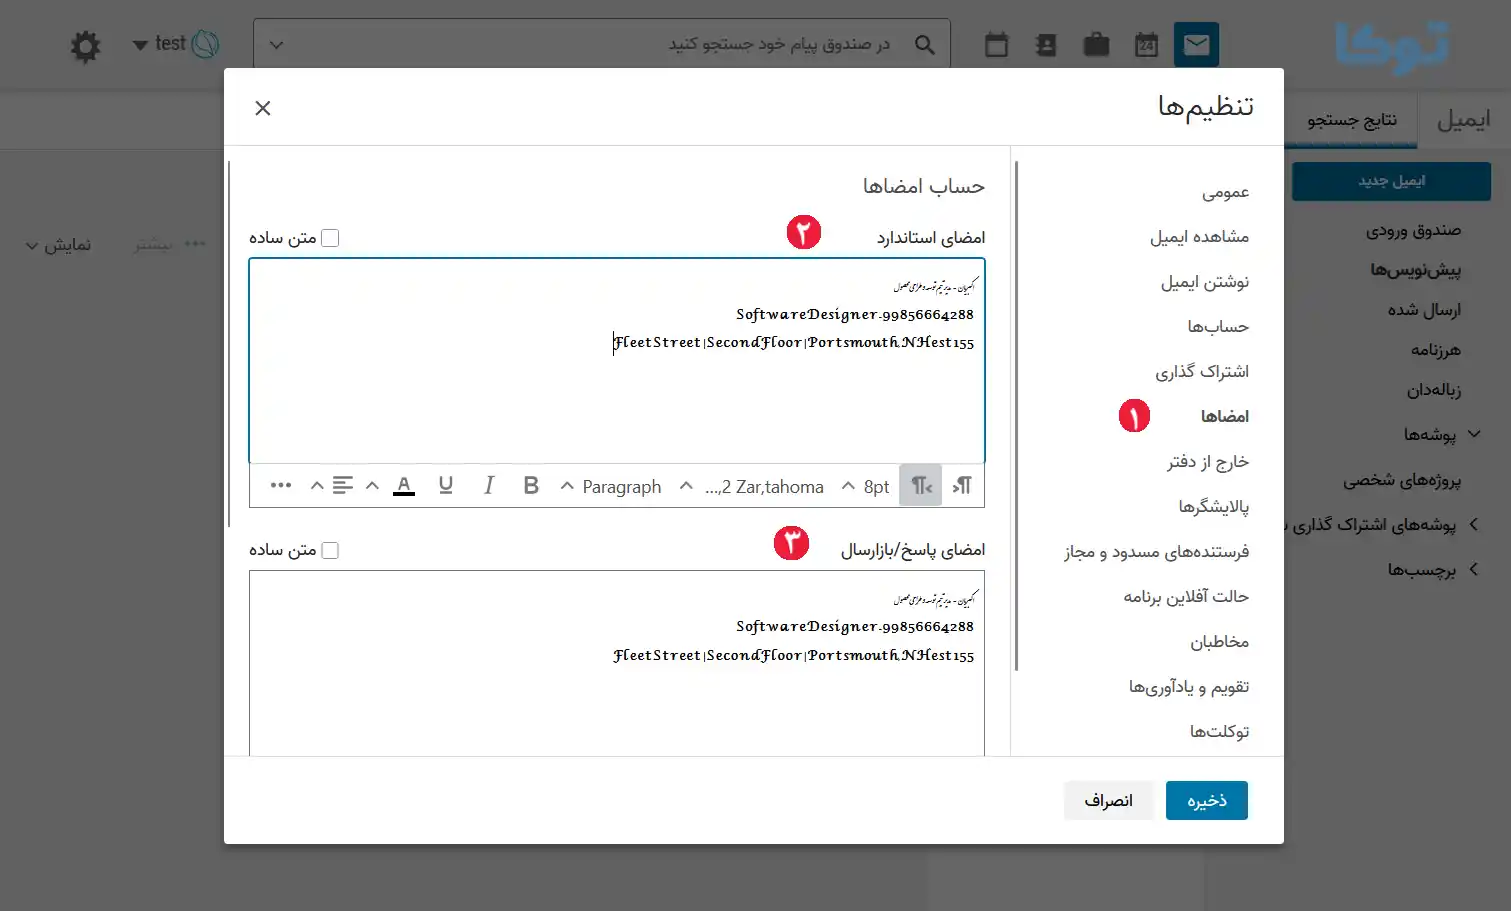Image resolution: width=1511 pixels, height=911 pixels.
Task: Apply the text color A button
Action: (404, 486)
